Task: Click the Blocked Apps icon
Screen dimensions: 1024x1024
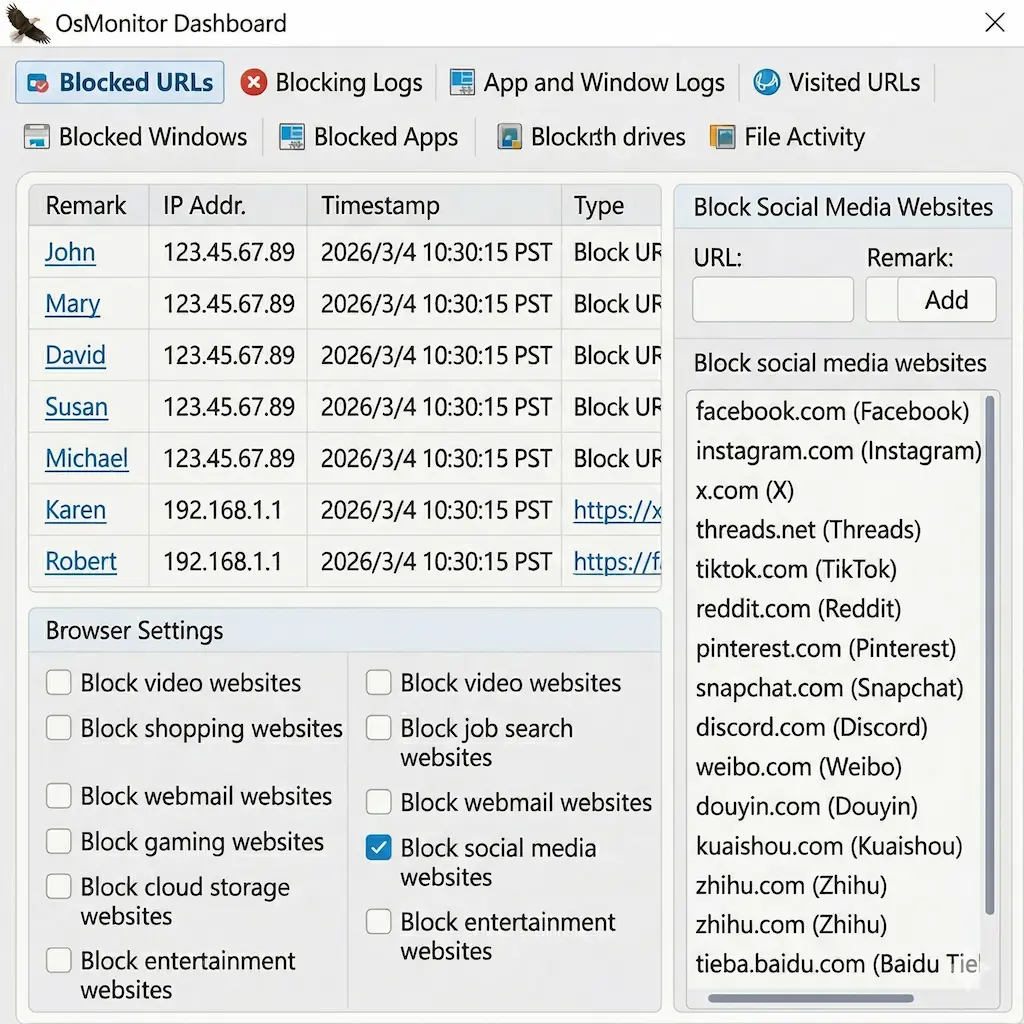Action: [292, 137]
